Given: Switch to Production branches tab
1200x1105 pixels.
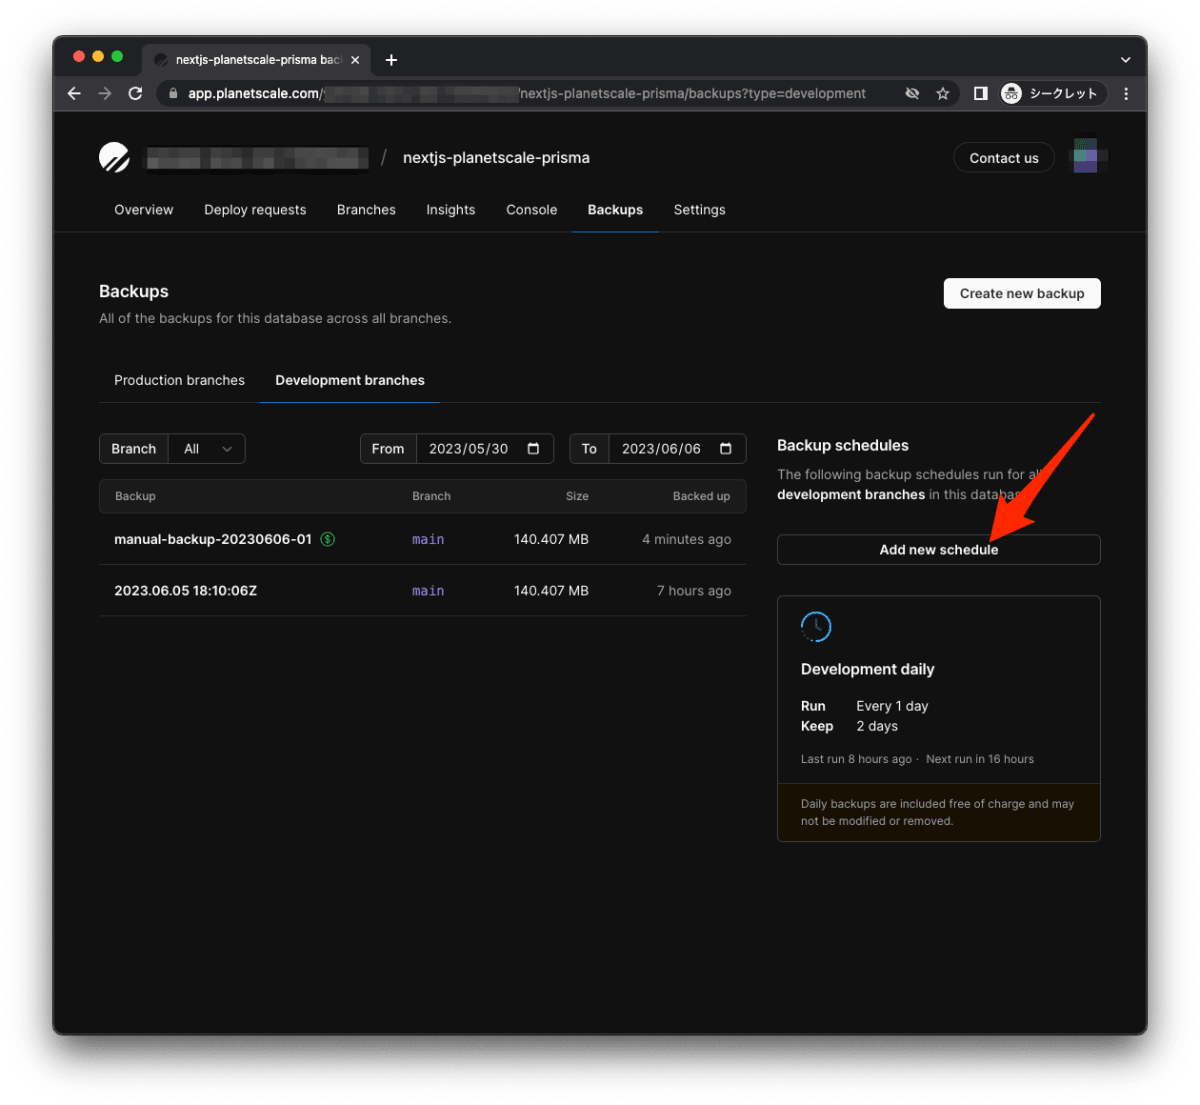Looking at the screenshot, I should [179, 380].
